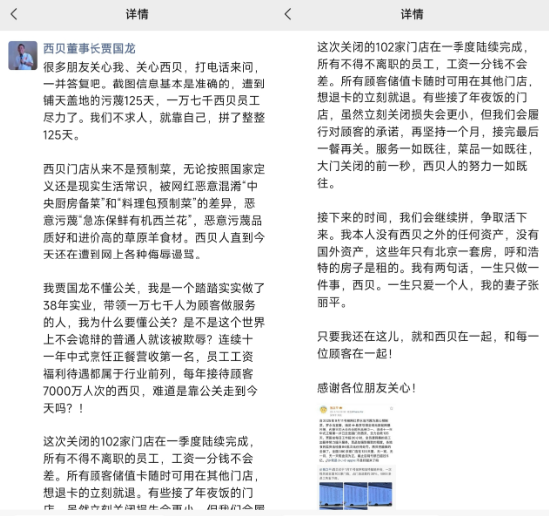The image size is (550, 517).
Task: Click the paragraph starting 我贾国龙不懂公关
Action: click(x=154, y=348)
